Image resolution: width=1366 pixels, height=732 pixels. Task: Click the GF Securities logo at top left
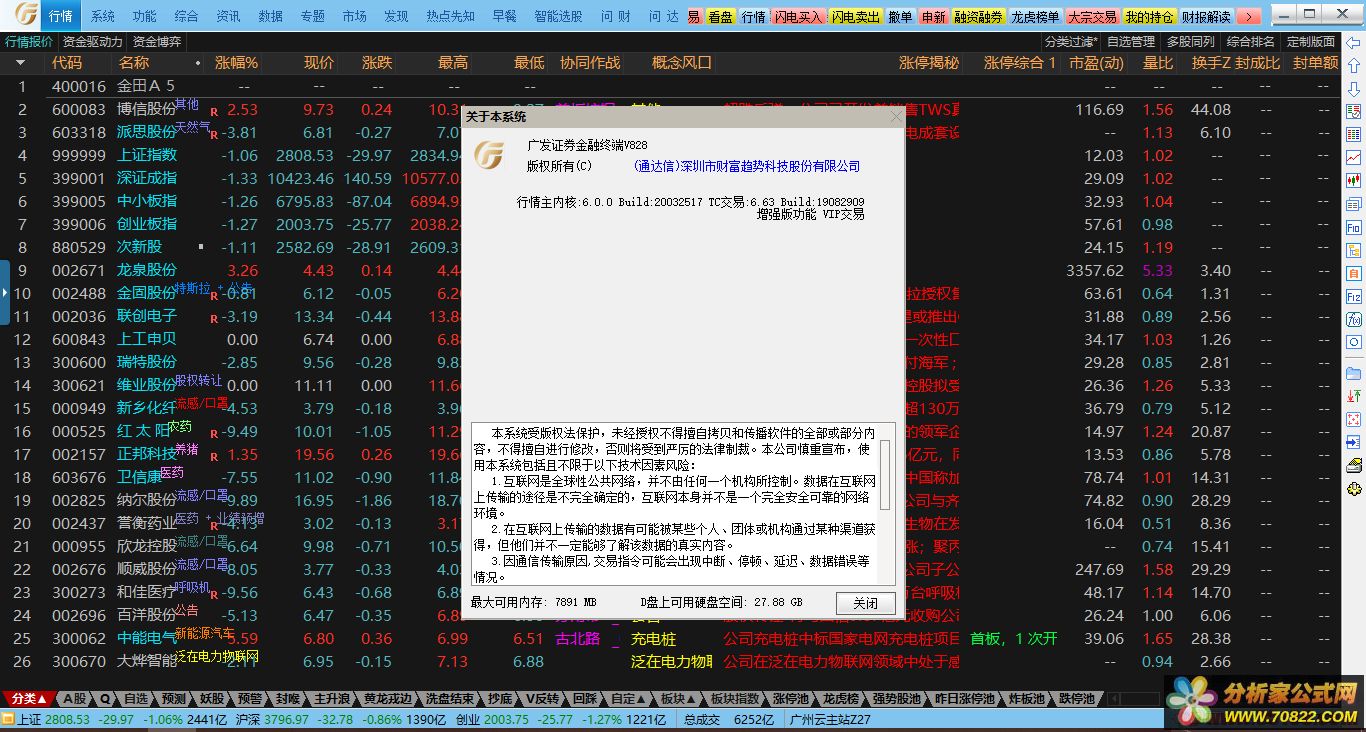[26, 16]
